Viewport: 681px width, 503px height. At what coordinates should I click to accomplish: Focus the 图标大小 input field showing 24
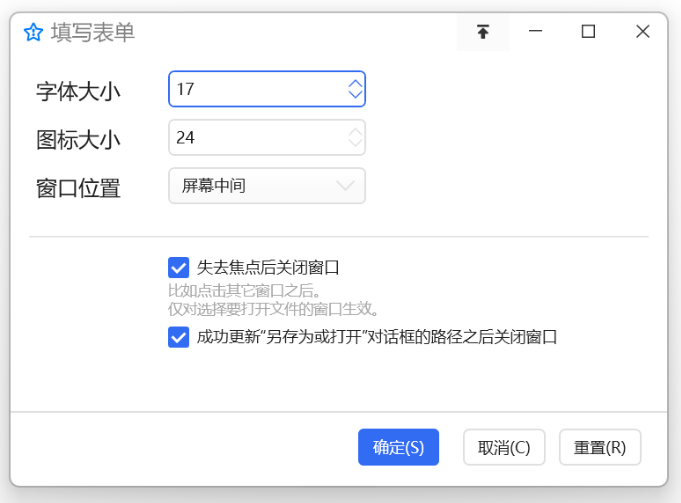click(x=267, y=137)
